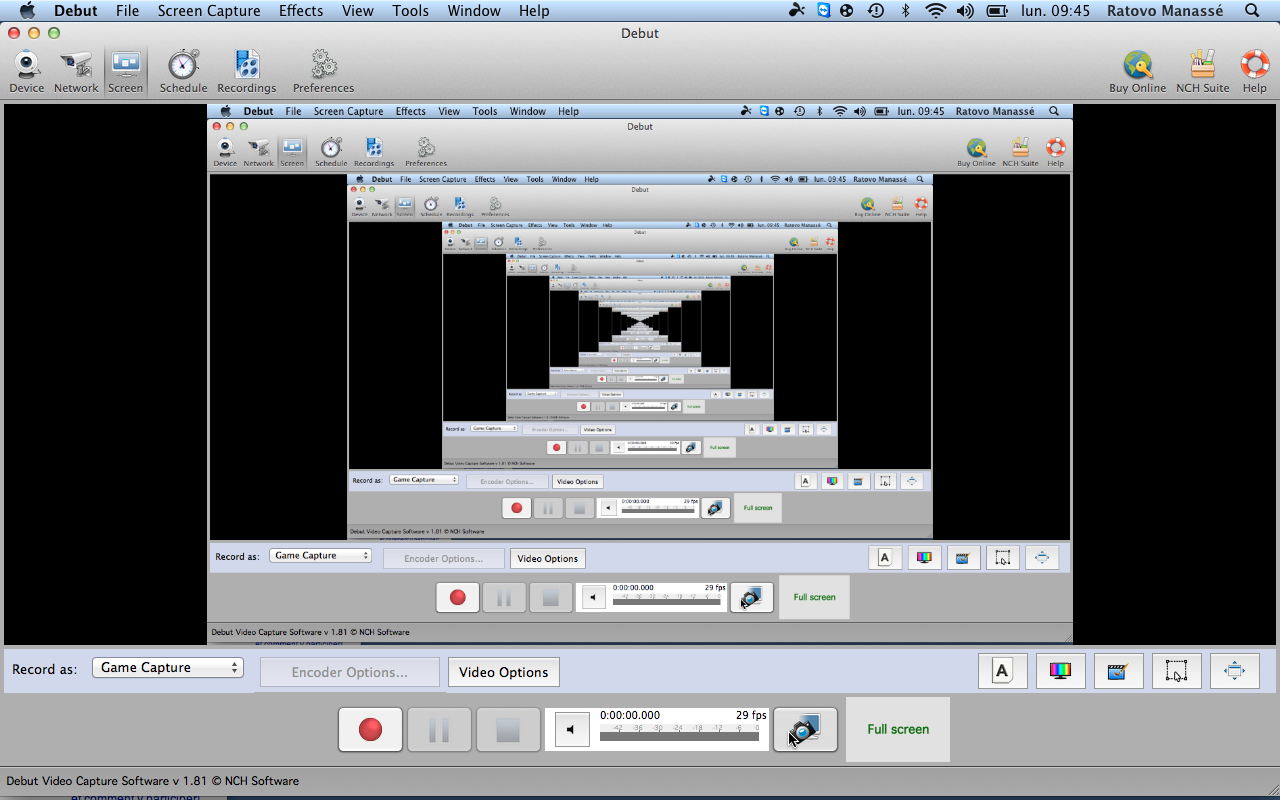Screen dimensions: 1280x800
Task: Open the system volume menu bar icon
Action: [965, 11]
